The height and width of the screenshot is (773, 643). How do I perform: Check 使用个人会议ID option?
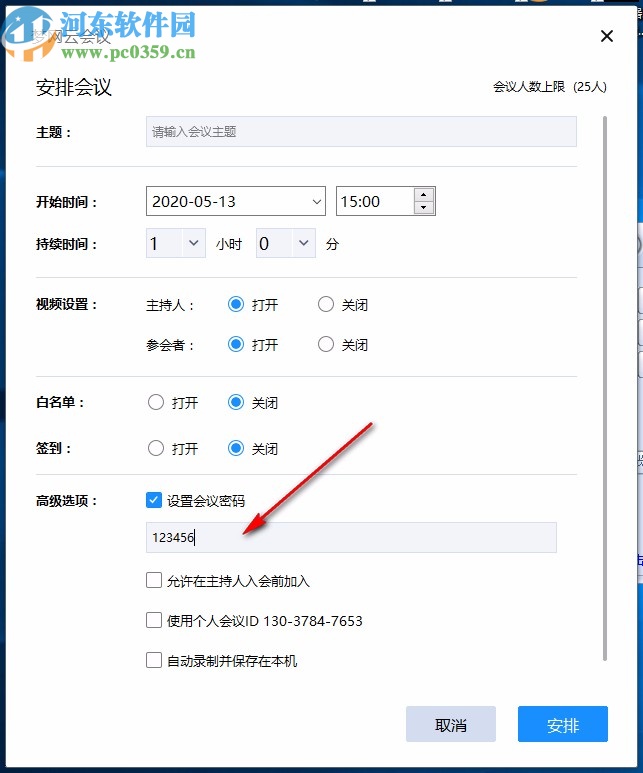(154, 620)
